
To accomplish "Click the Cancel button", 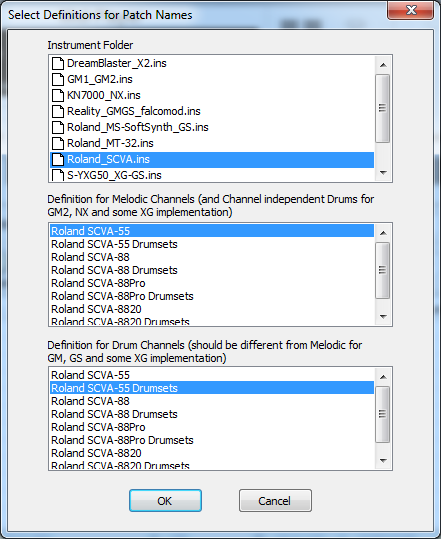I will click(275, 501).
